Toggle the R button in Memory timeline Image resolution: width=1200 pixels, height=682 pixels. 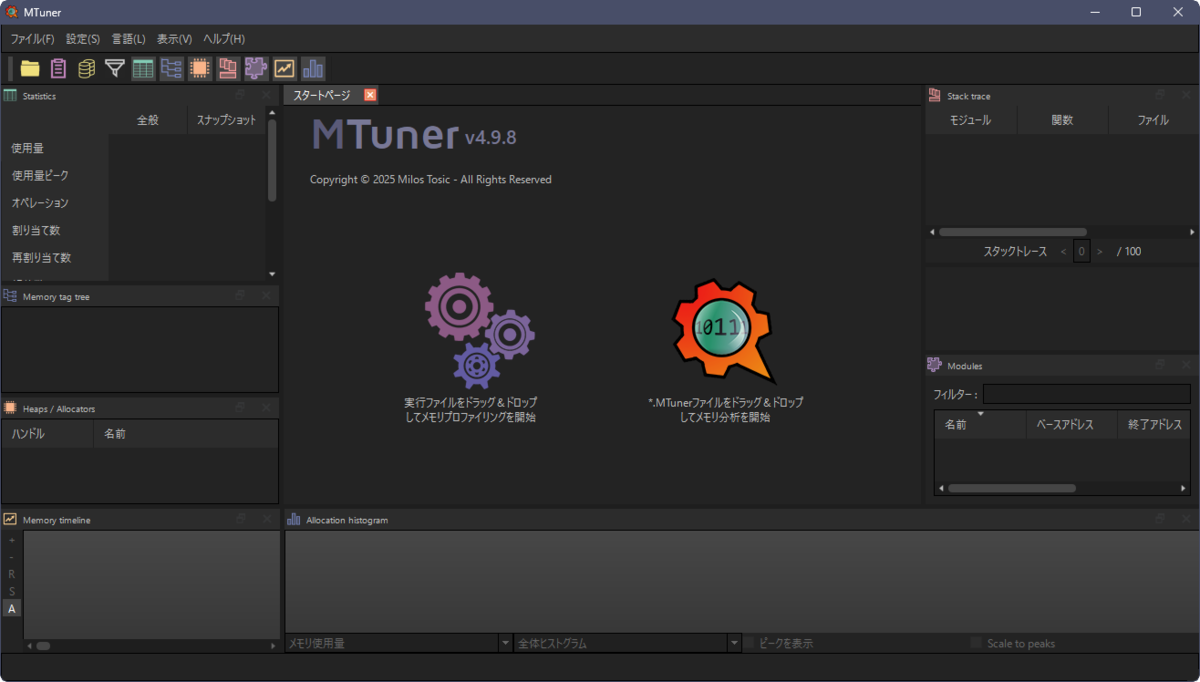coord(12,574)
